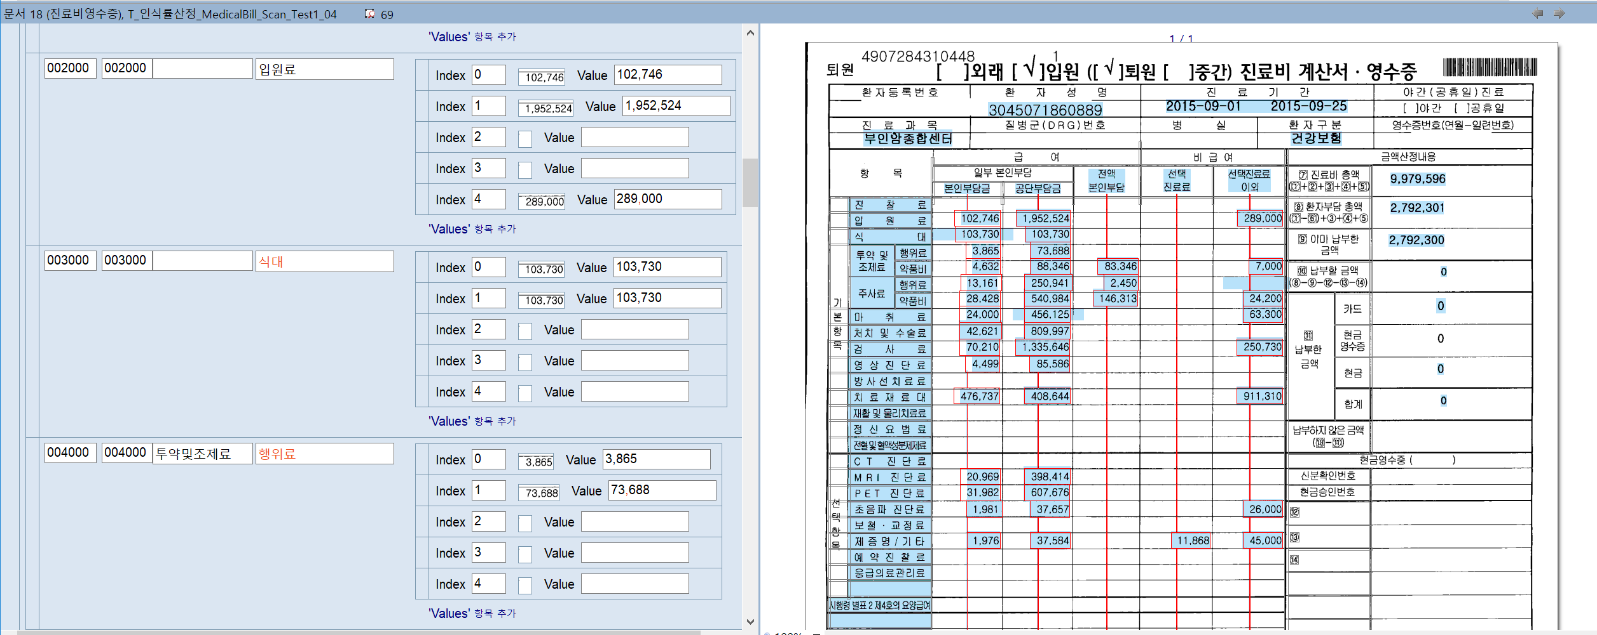Focus the 식대 Index 0 Value field
Screen dimensions: 1597x635
[x=668, y=267]
